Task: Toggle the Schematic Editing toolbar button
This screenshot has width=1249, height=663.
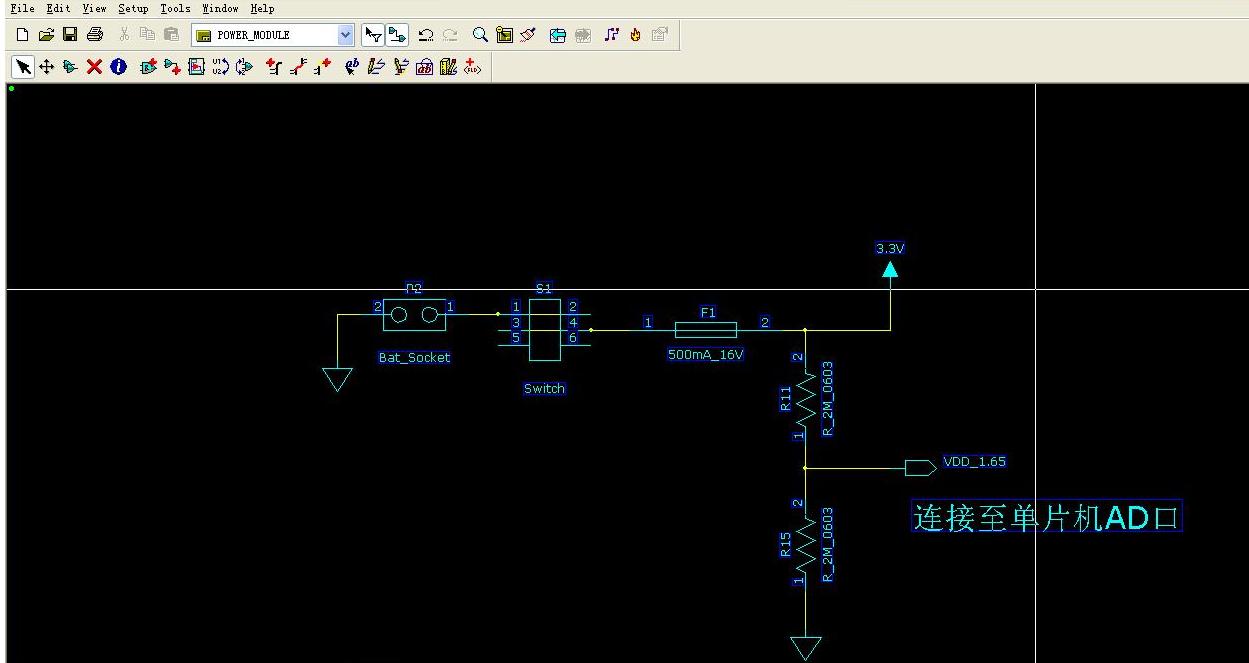Action: click(x=397, y=35)
